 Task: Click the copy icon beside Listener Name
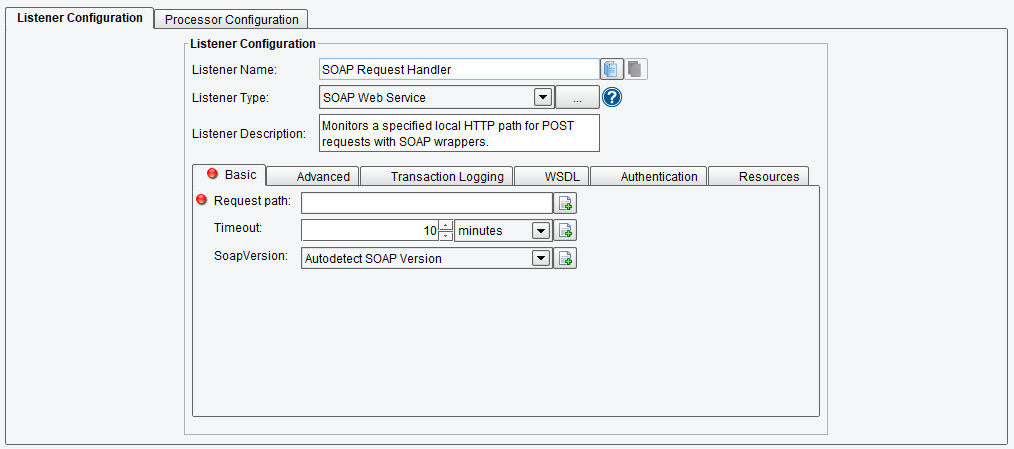pyautogui.click(x=611, y=69)
